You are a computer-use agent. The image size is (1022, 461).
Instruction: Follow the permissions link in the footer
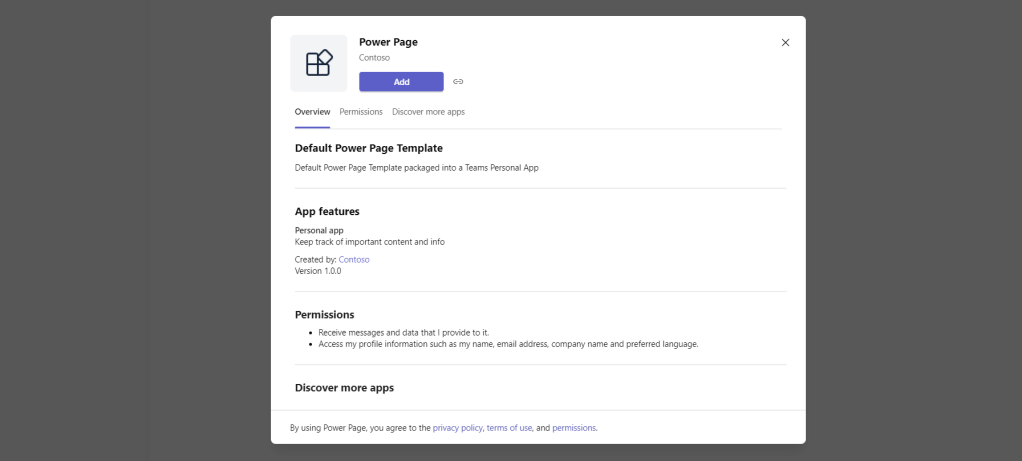click(x=574, y=428)
